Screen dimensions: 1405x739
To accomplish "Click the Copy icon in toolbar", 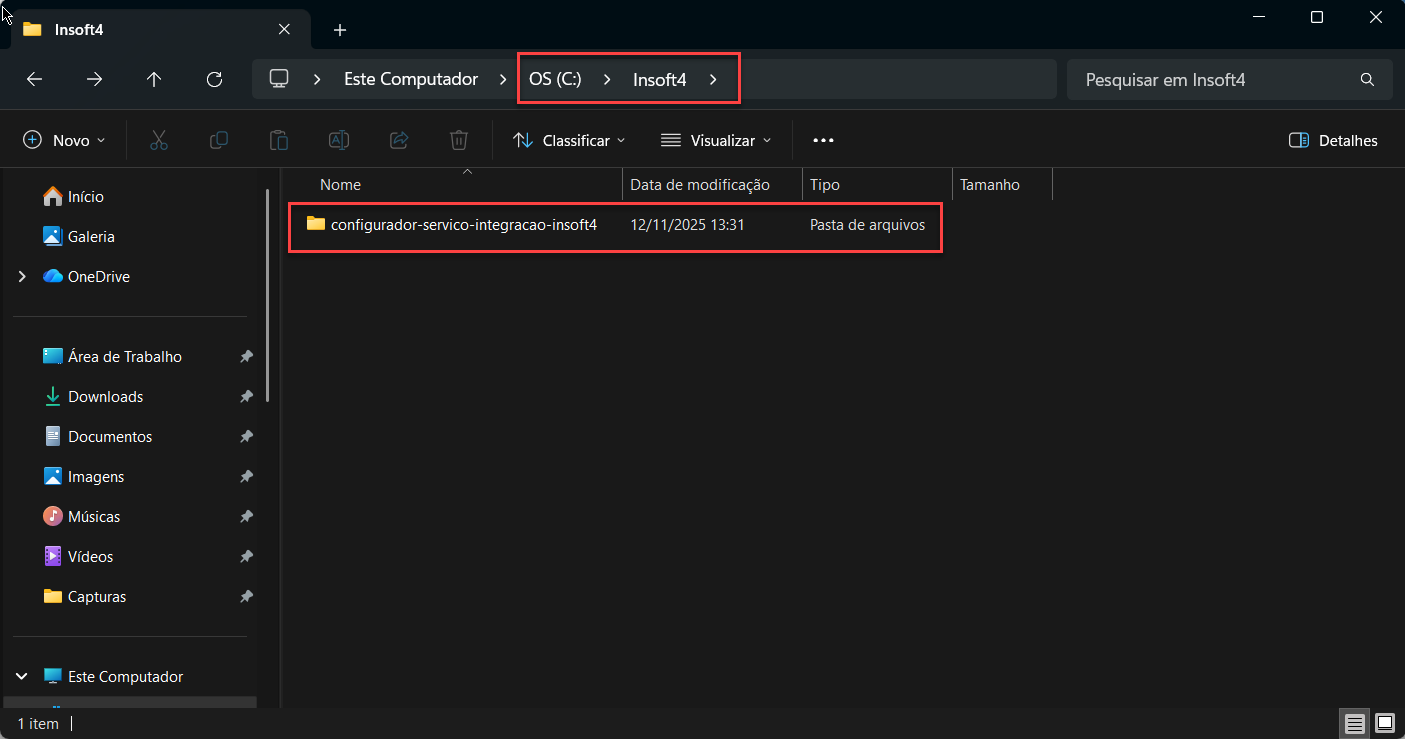I will click(218, 140).
